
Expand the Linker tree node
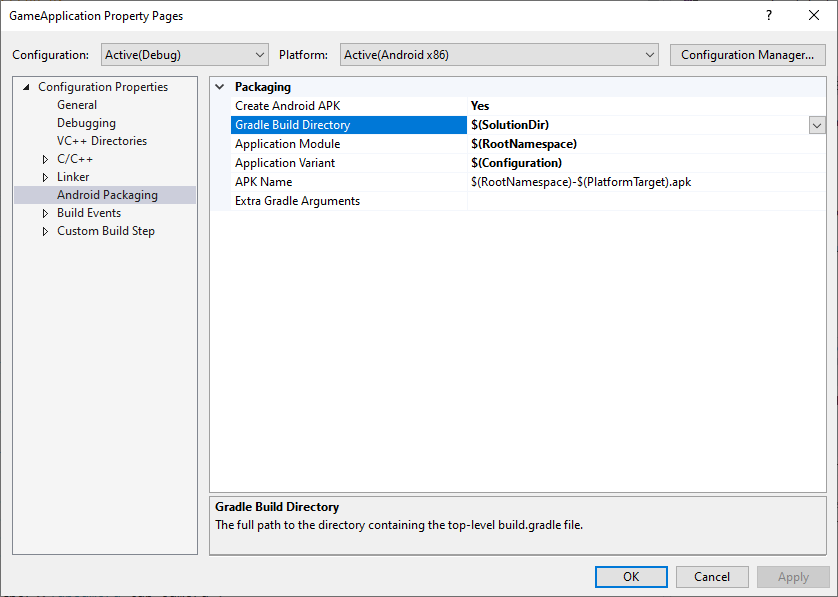(45, 177)
